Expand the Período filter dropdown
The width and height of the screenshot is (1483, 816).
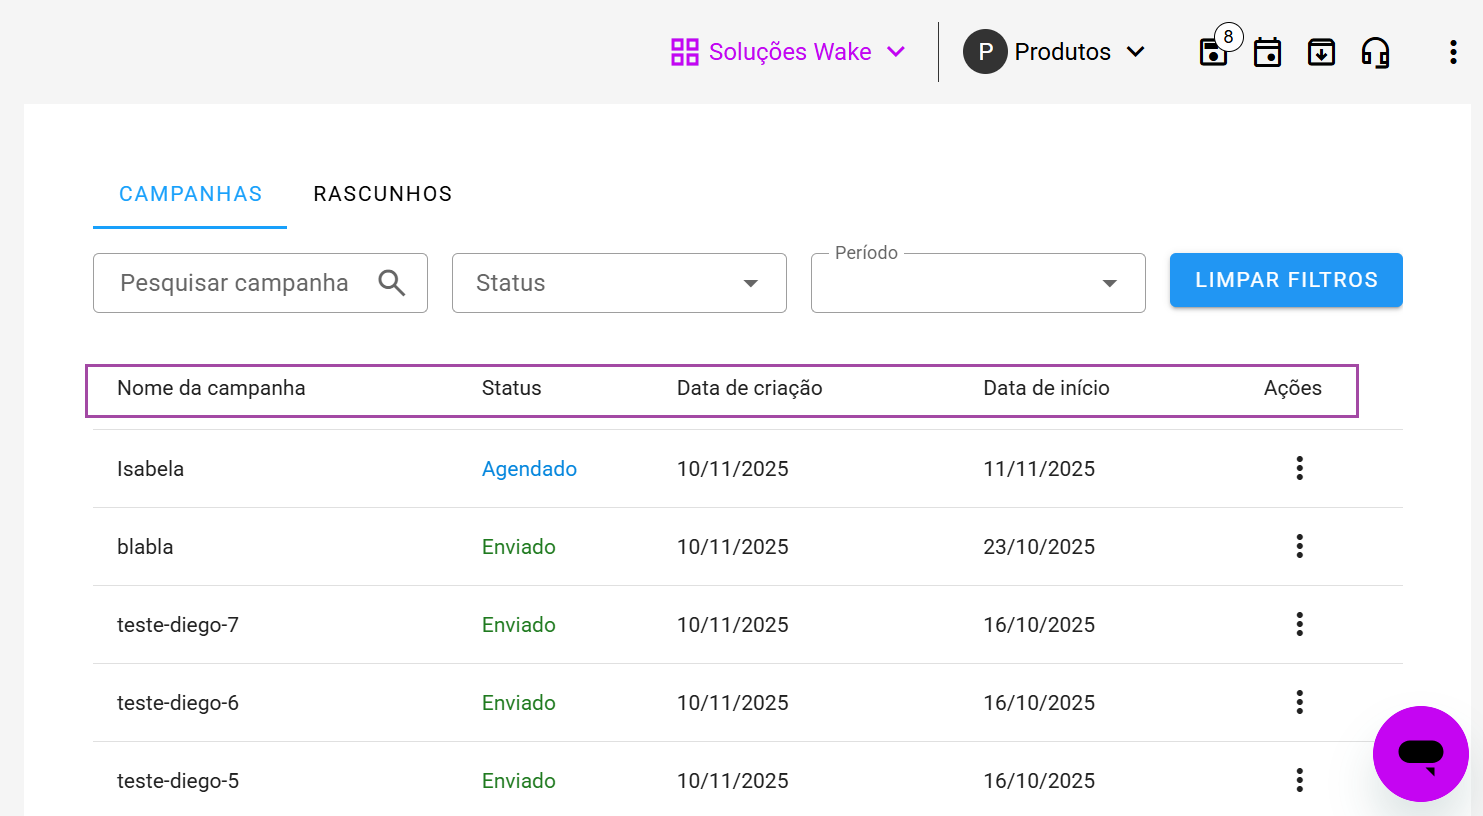pyautogui.click(x=977, y=283)
